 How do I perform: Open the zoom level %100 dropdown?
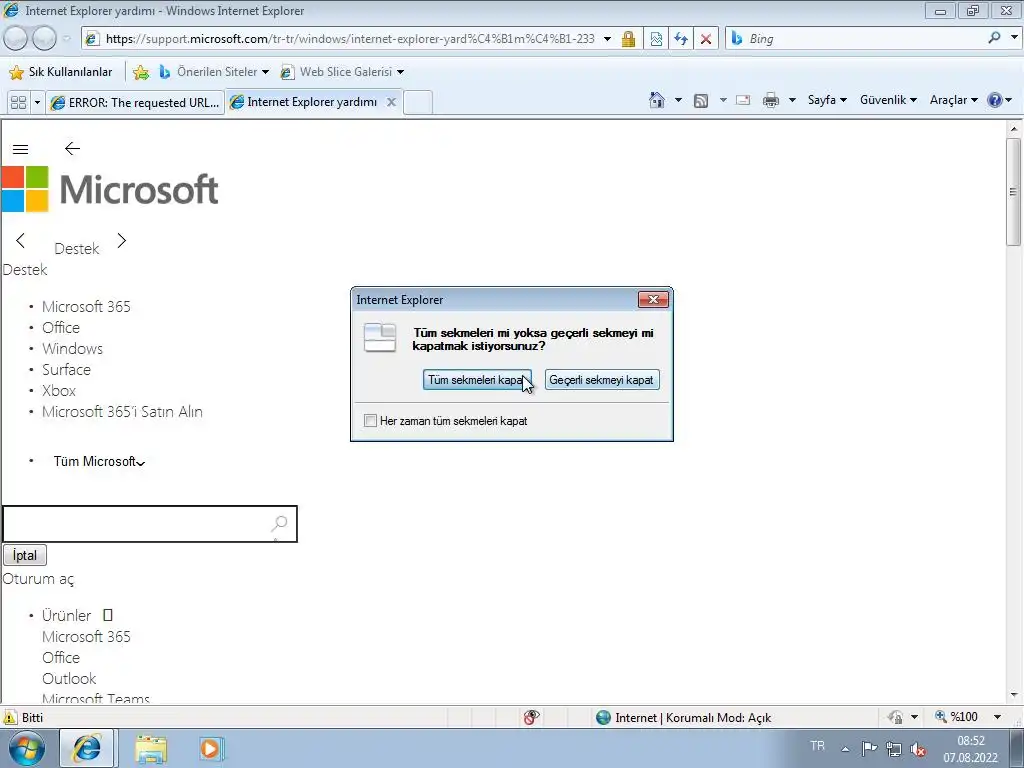tap(997, 717)
